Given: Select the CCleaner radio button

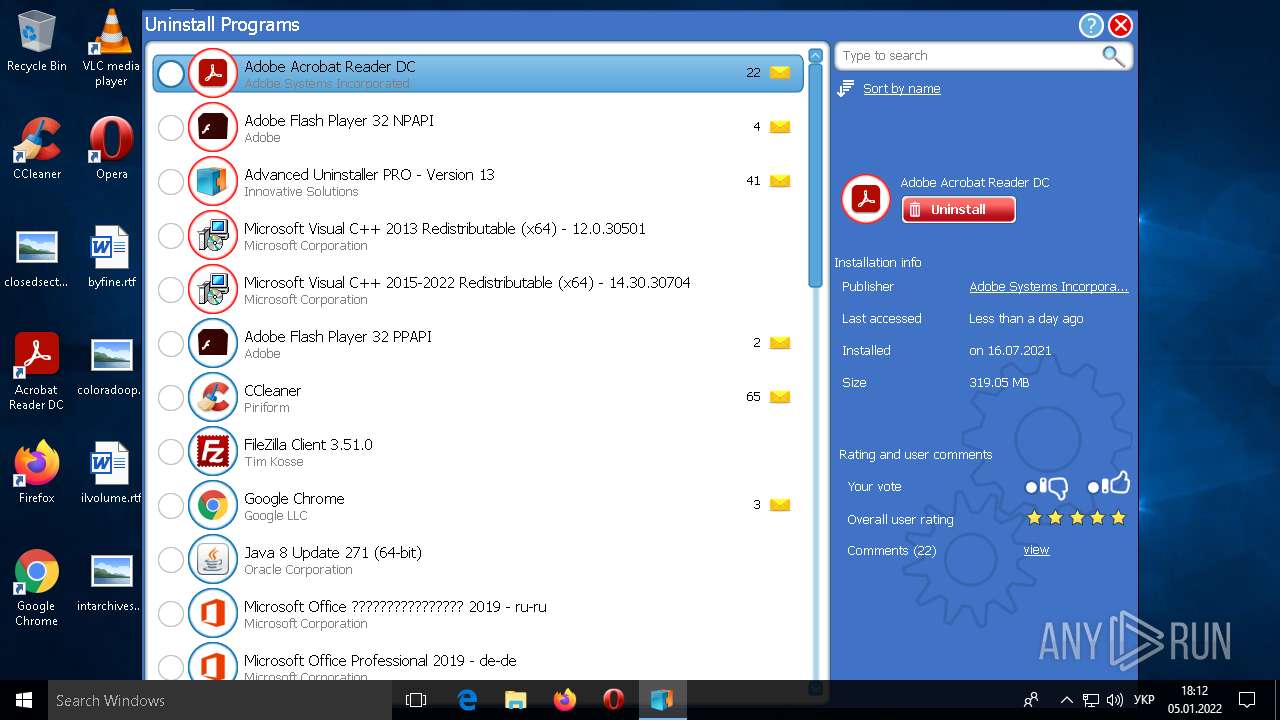Looking at the screenshot, I should point(171,397).
